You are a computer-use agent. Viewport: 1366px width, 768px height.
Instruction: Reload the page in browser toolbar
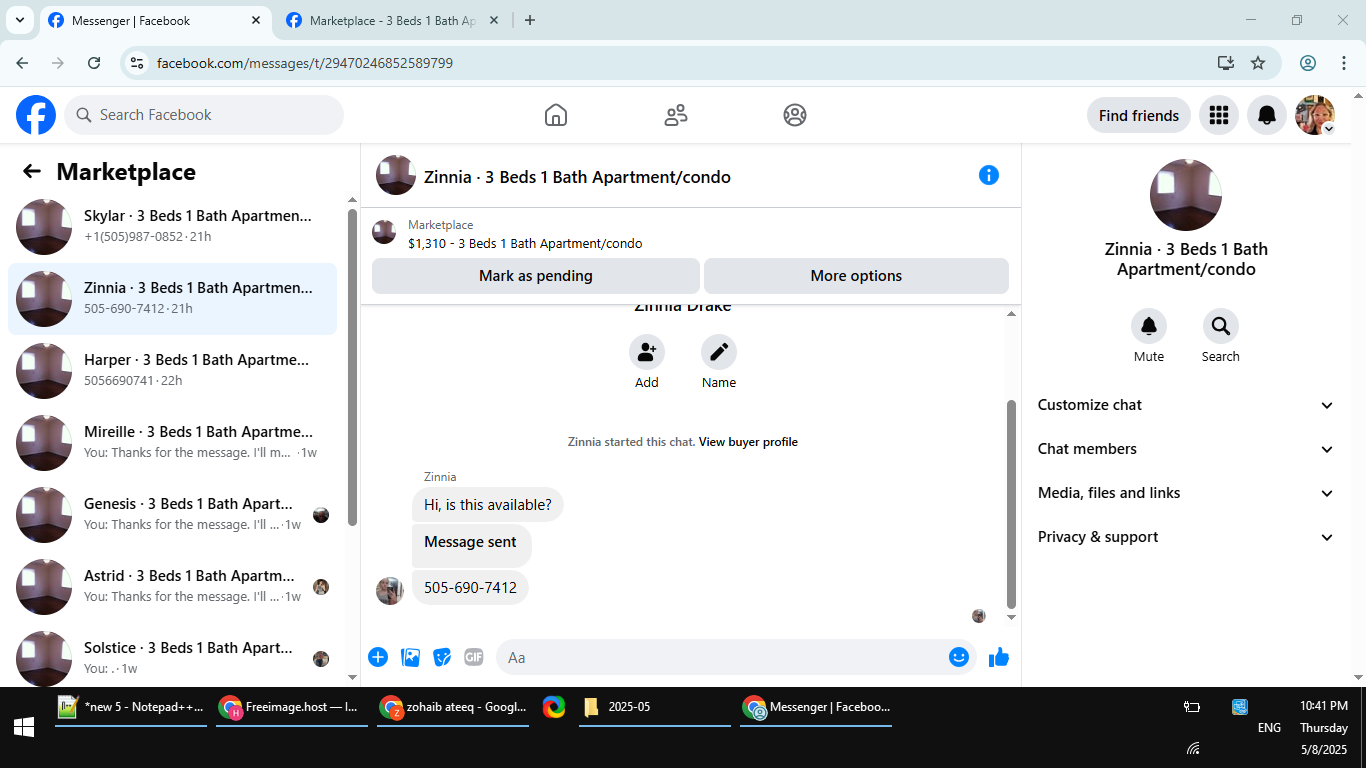coord(94,63)
